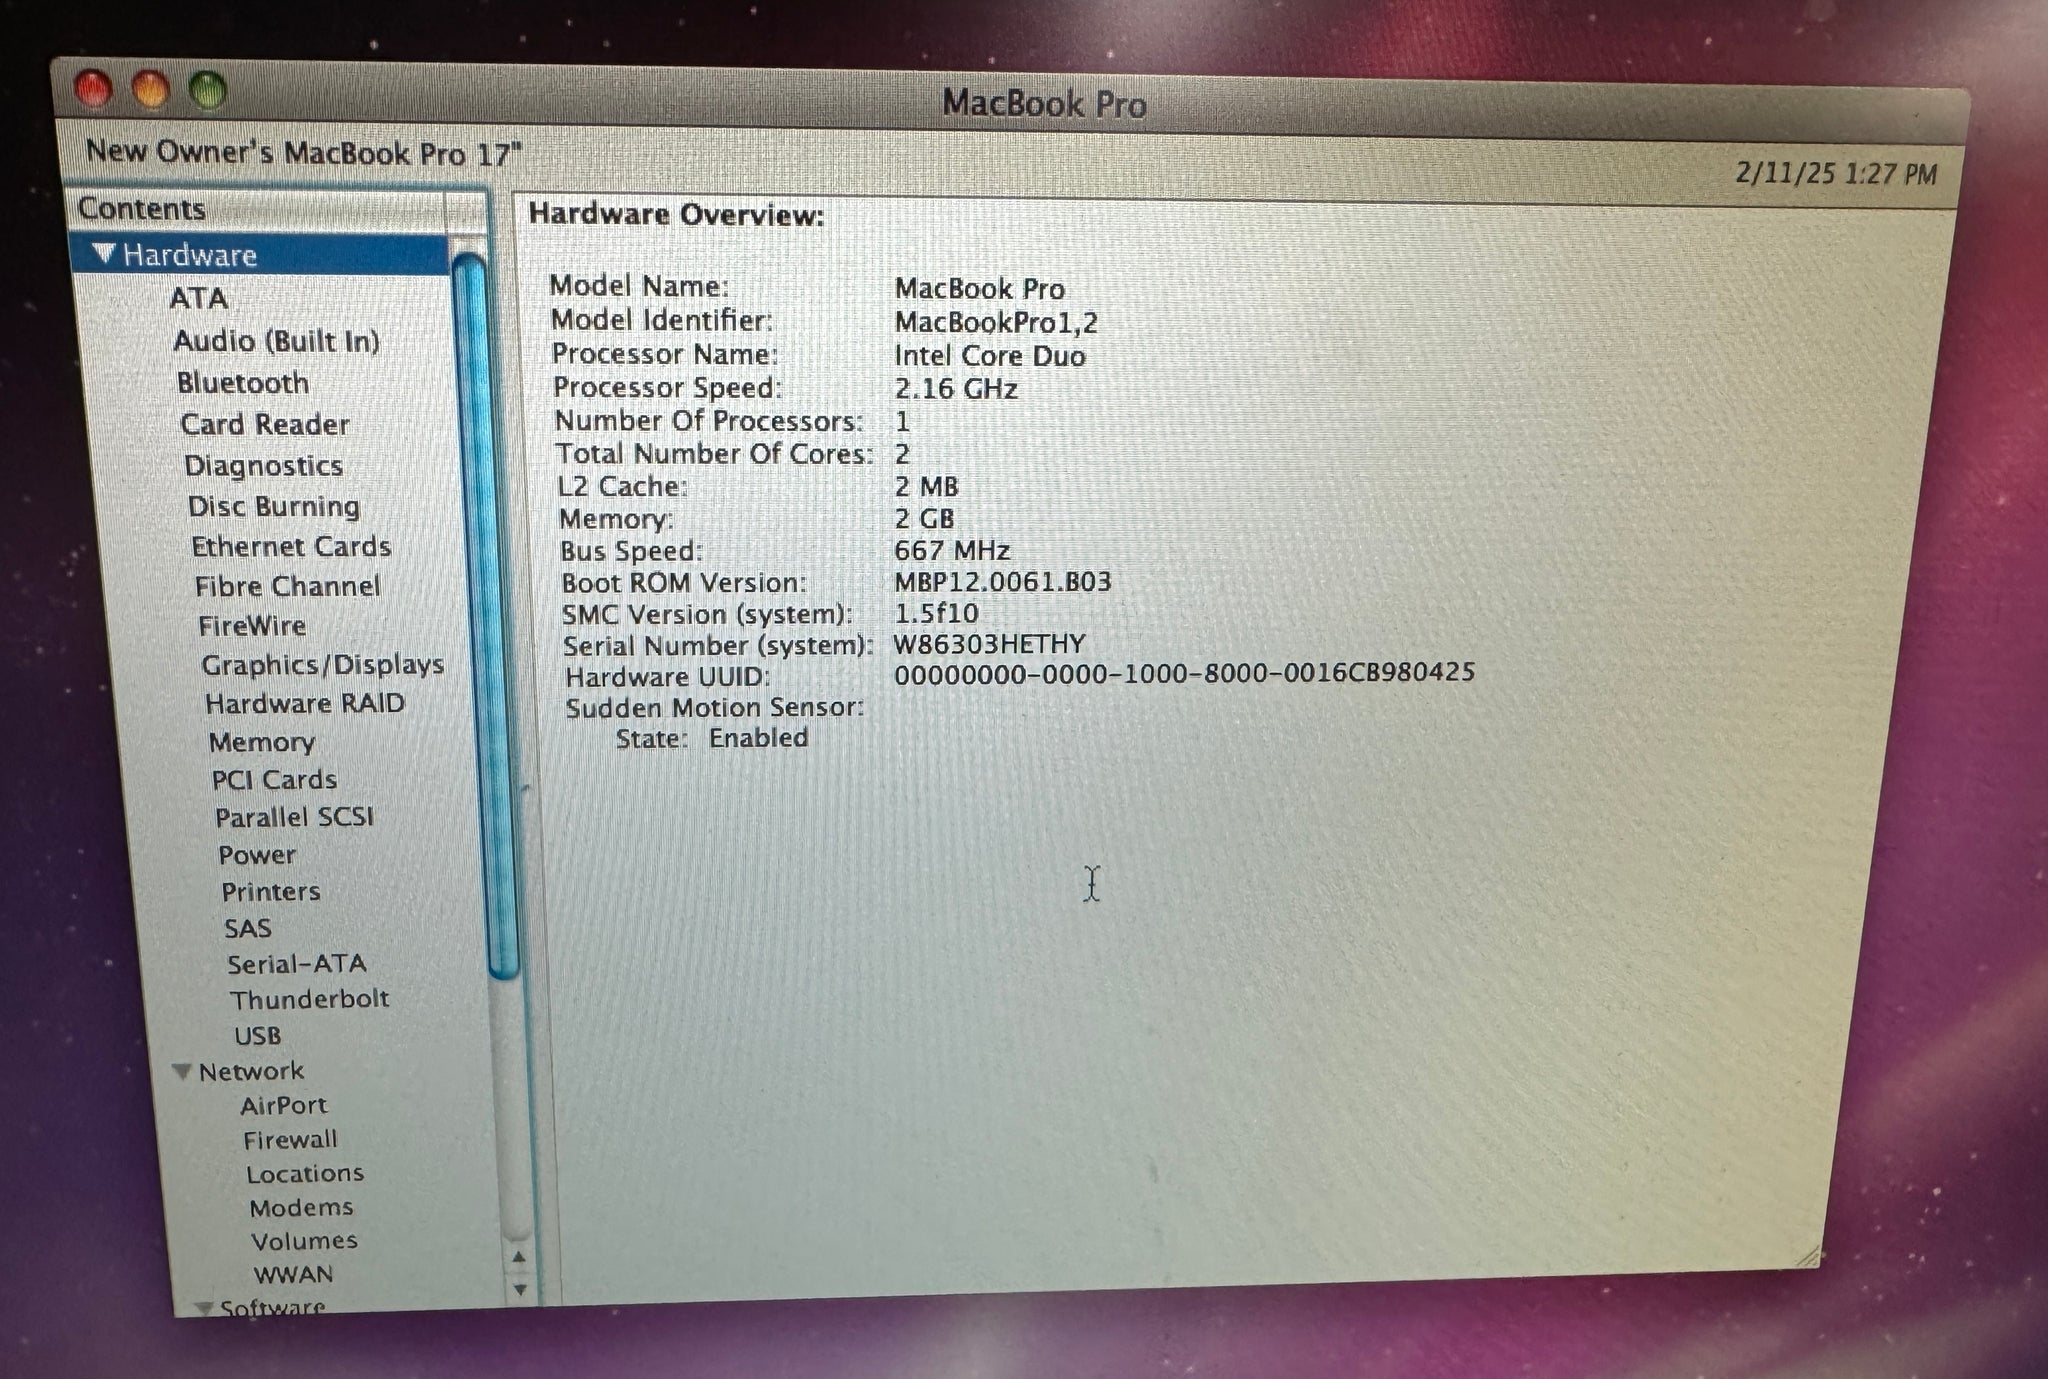Image resolution: width=2048 pixels, height=1379 pixels.
Task: Click the Hardware UUID value
Action: click(x=1185, y=674)
